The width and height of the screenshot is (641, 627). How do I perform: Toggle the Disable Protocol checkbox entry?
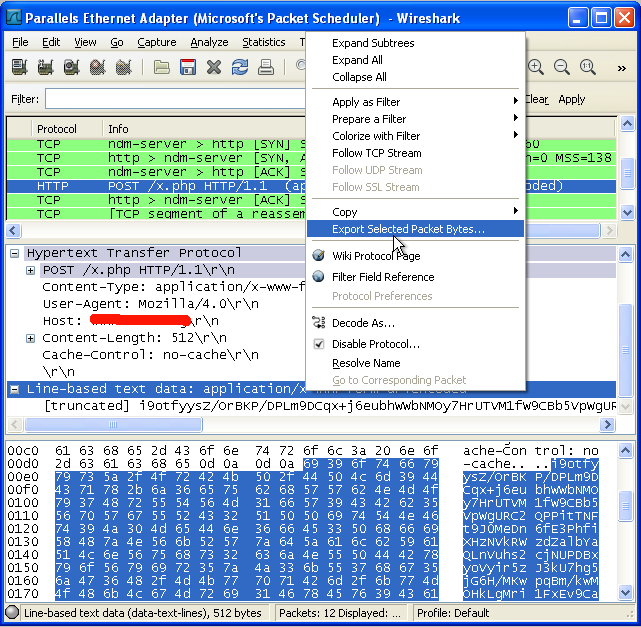[x=375, y=344]
